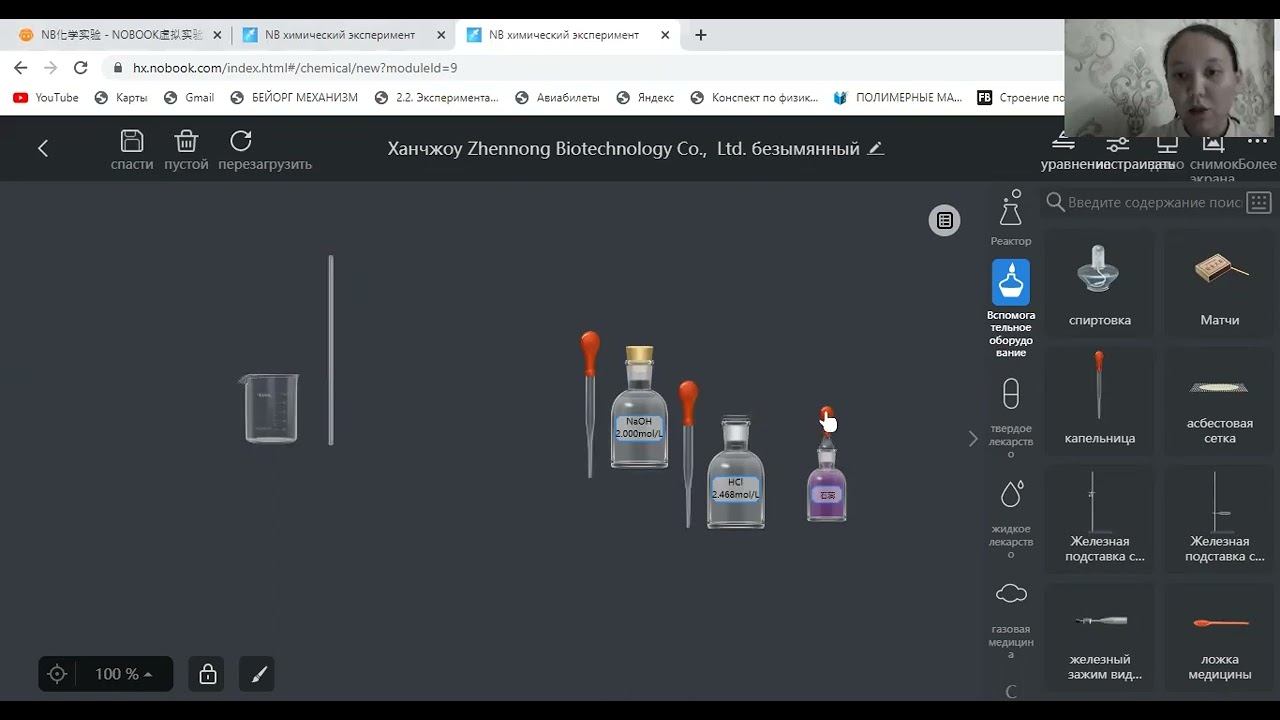1280x720 pixels.
Task: Open the газовая медицина category
Action: (1011, 620)
